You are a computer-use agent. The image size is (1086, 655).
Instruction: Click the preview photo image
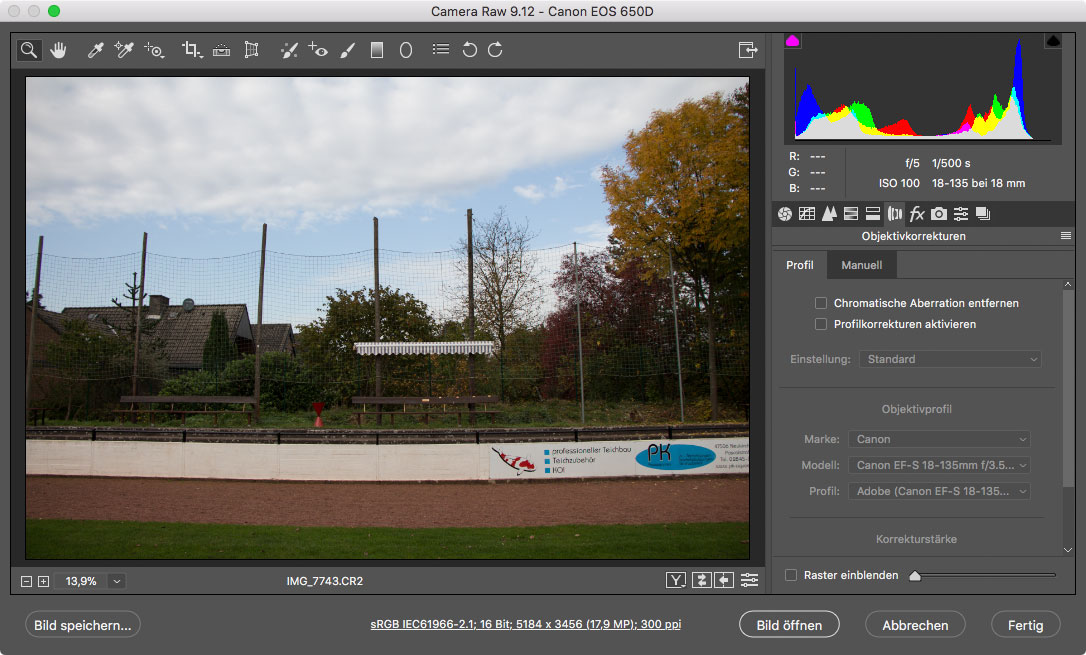click(387, 318)
